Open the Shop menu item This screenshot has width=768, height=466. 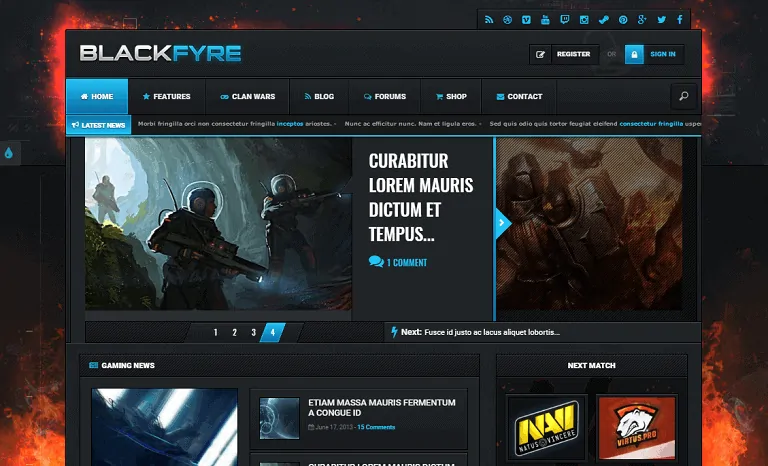(451, 97)
